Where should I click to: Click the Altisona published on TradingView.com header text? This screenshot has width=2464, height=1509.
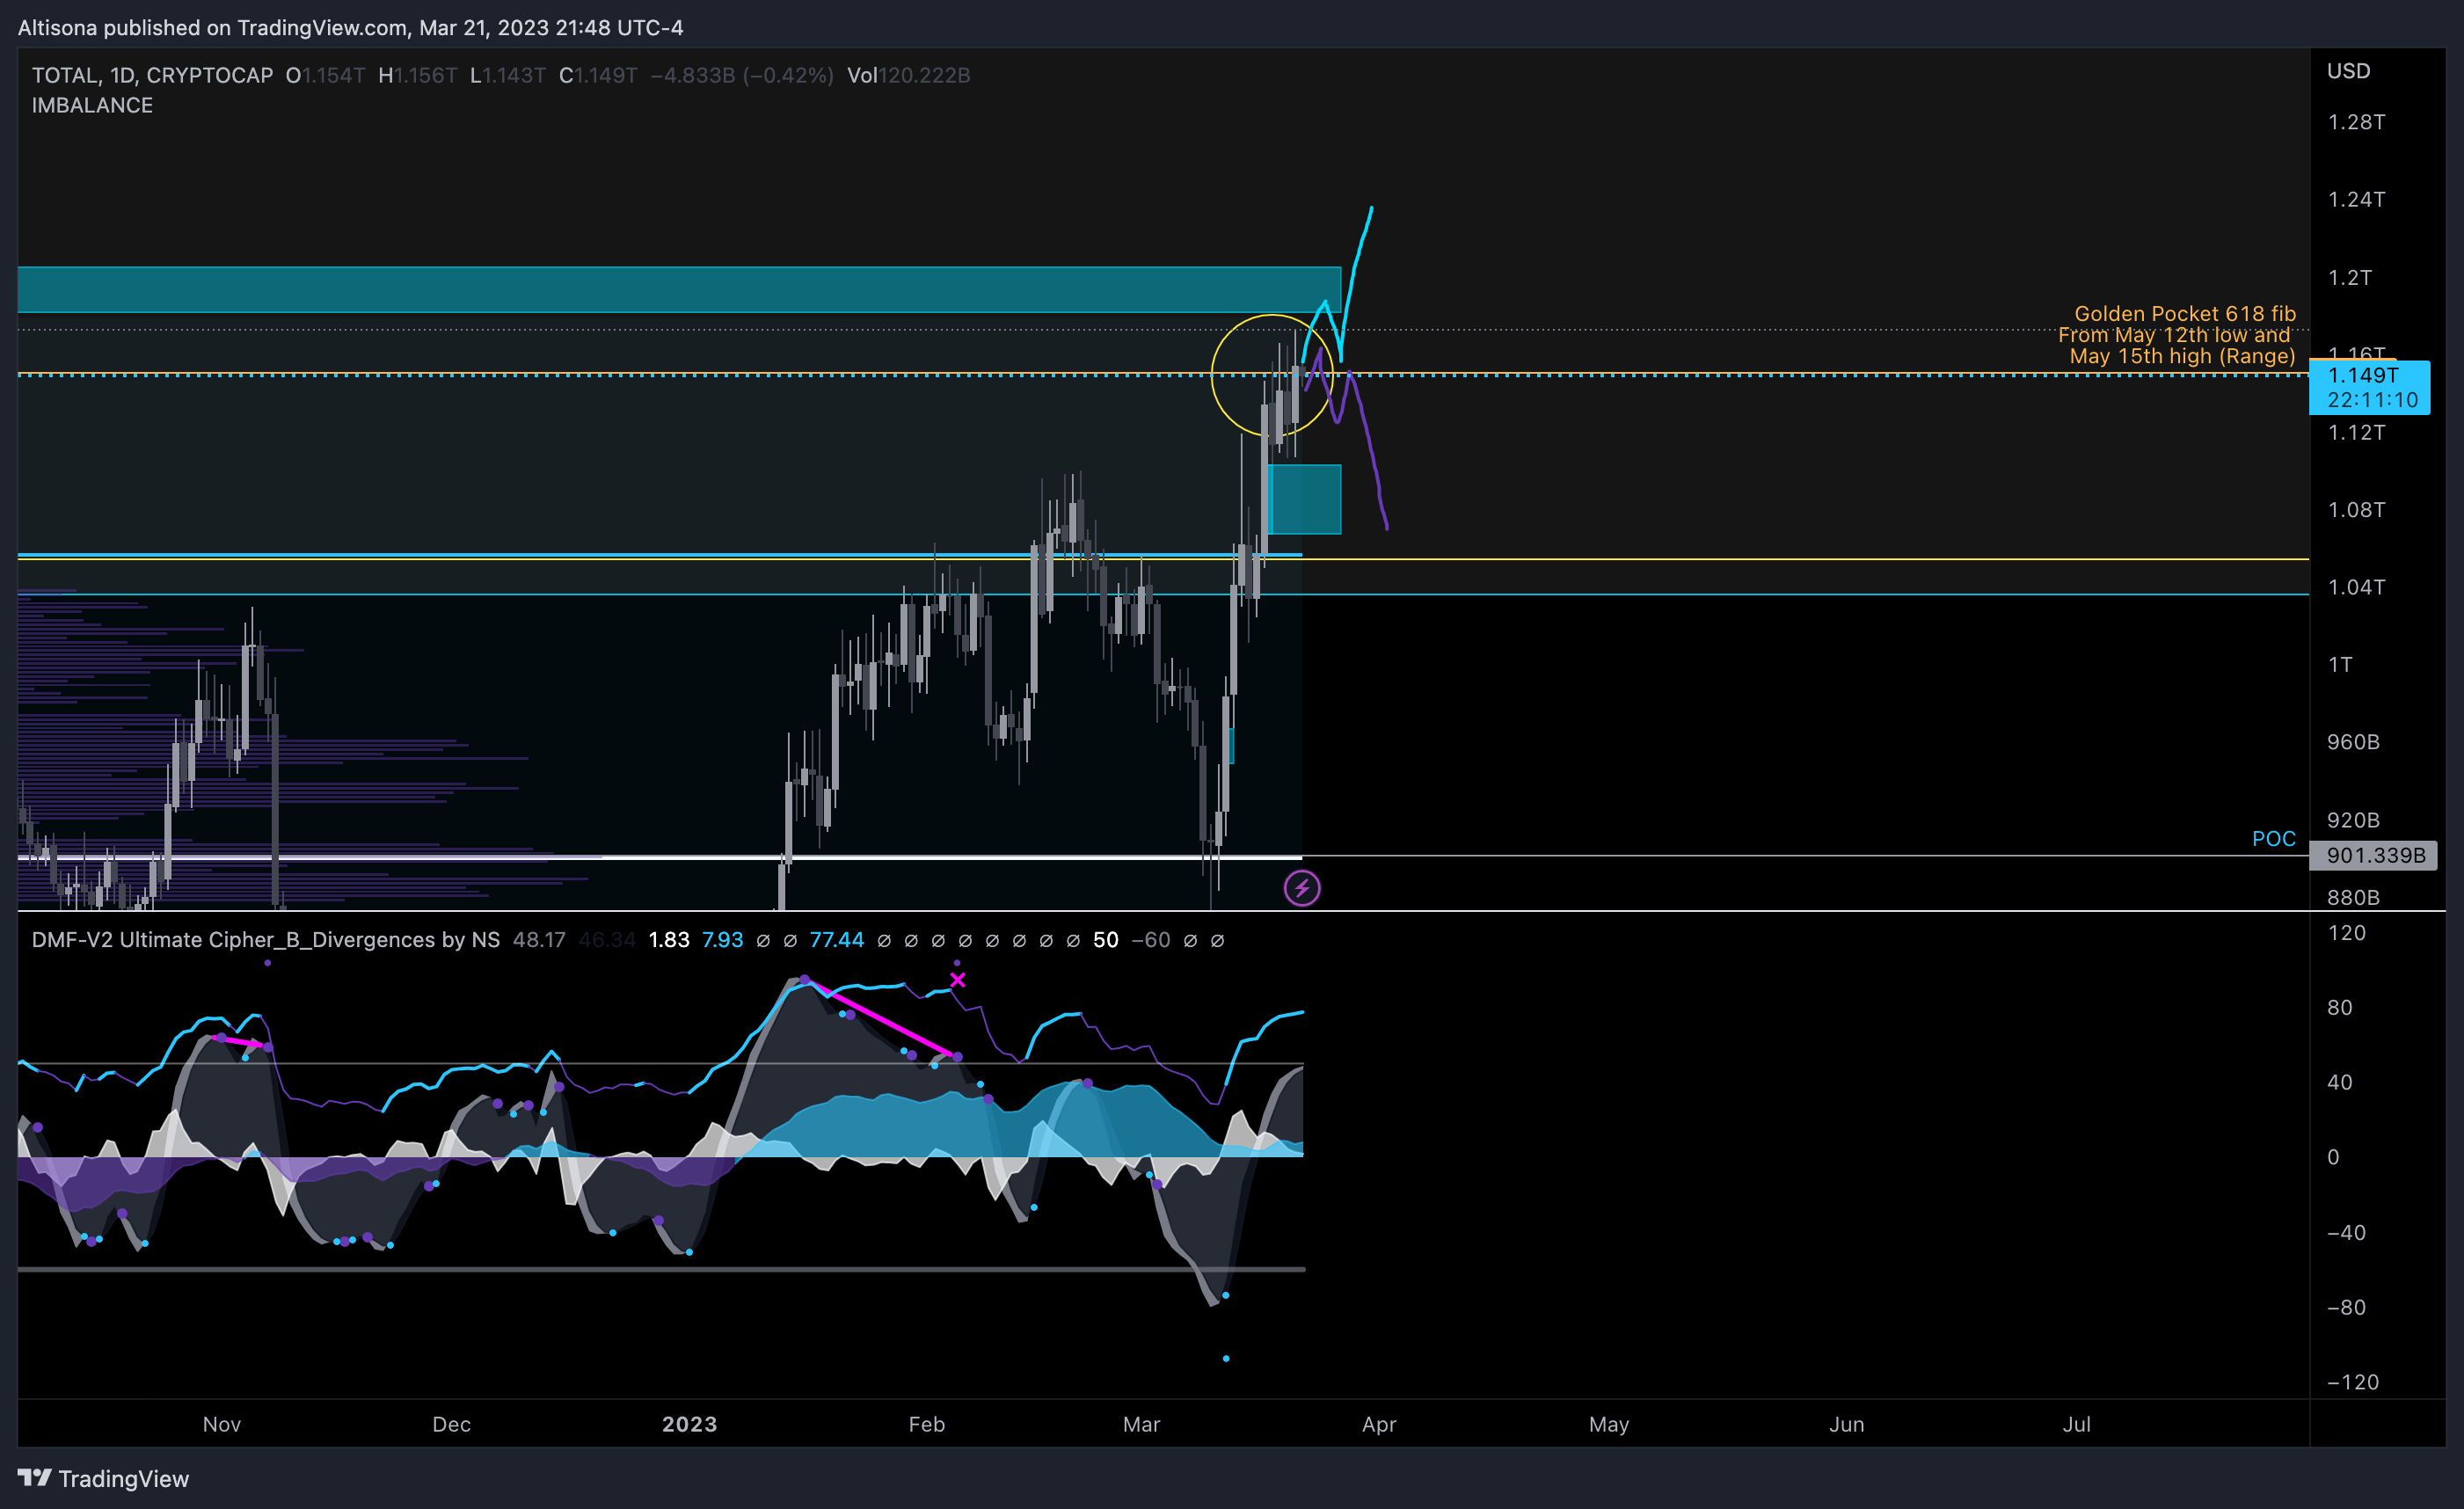pos(350,28)
